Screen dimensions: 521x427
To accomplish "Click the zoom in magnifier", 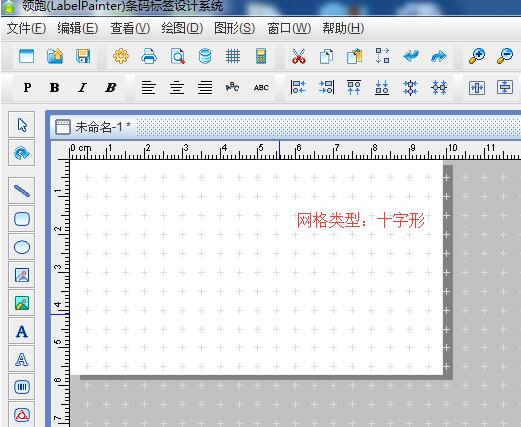I will [477, 56].
